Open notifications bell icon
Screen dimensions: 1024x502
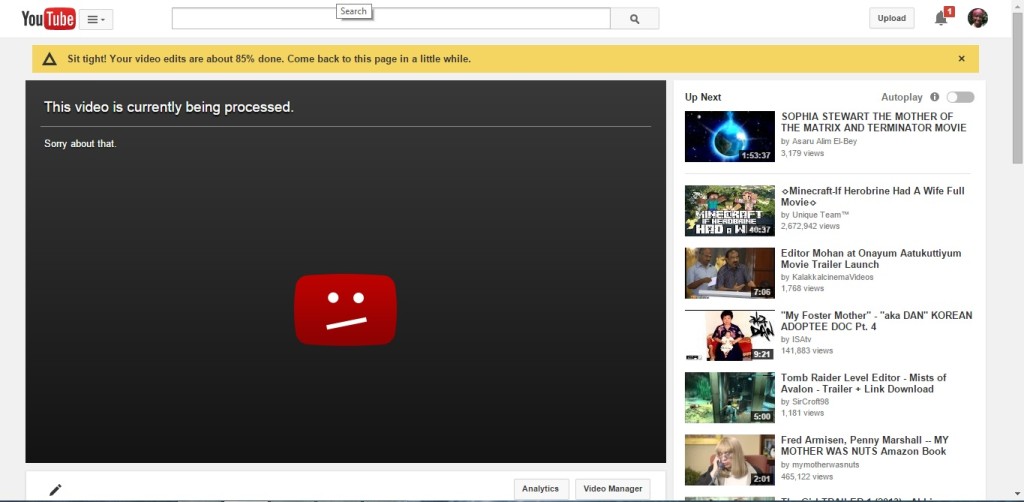click(941, 18)
